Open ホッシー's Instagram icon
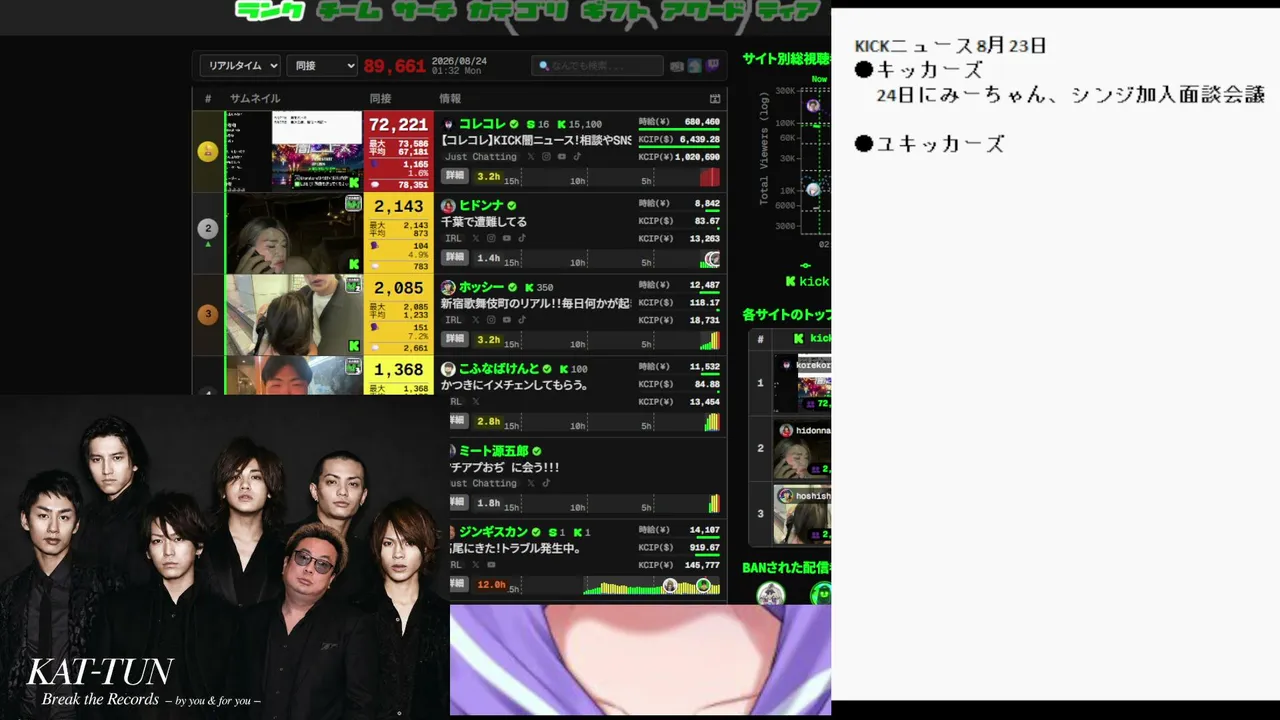The image size is (1280, 720). pos(491,321)
